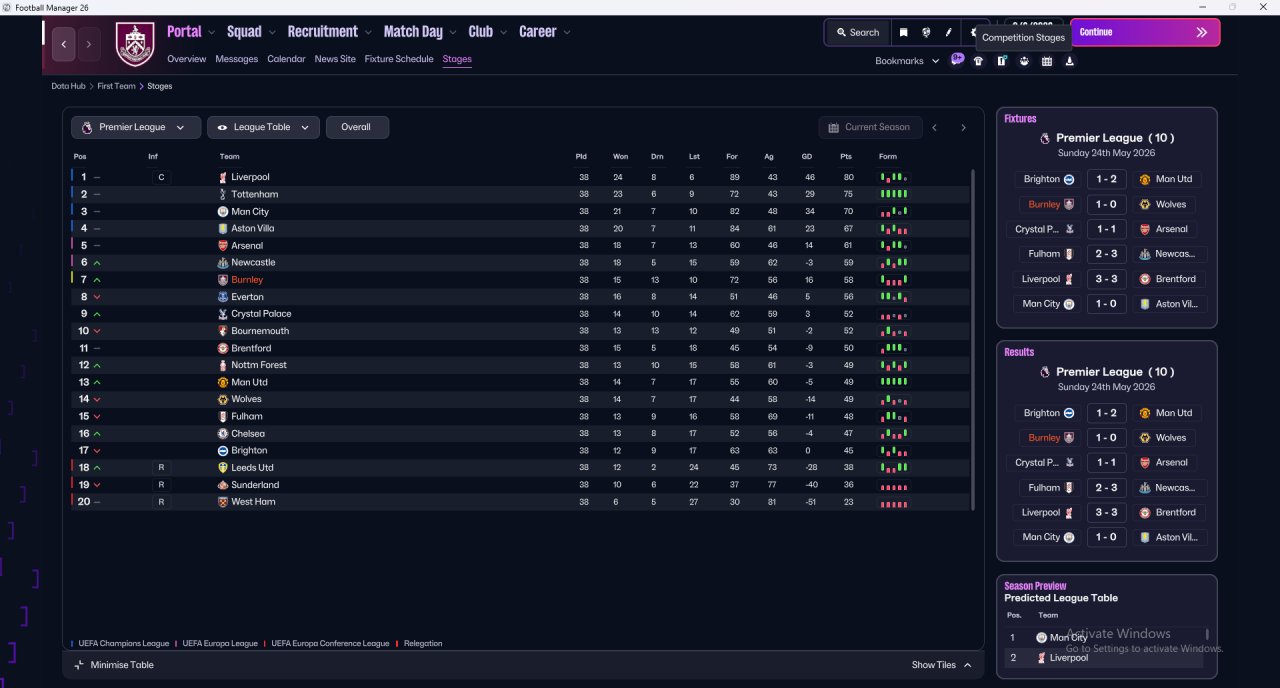The height and width of the screenshot is (688, 1280).
Task: Click Liverpool's badge in league table
Action: (x=223, y=177)
